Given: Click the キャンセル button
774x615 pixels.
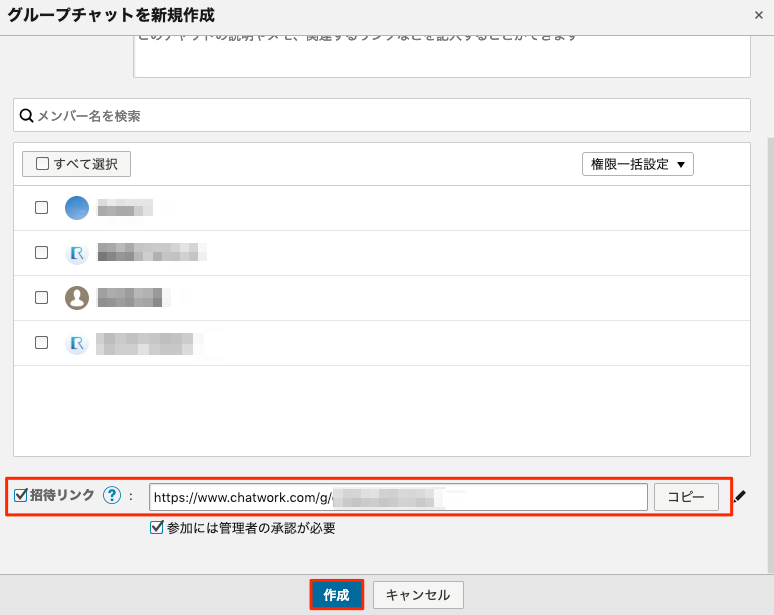Looking at the screenshot, I should click(x=418, y=595).
